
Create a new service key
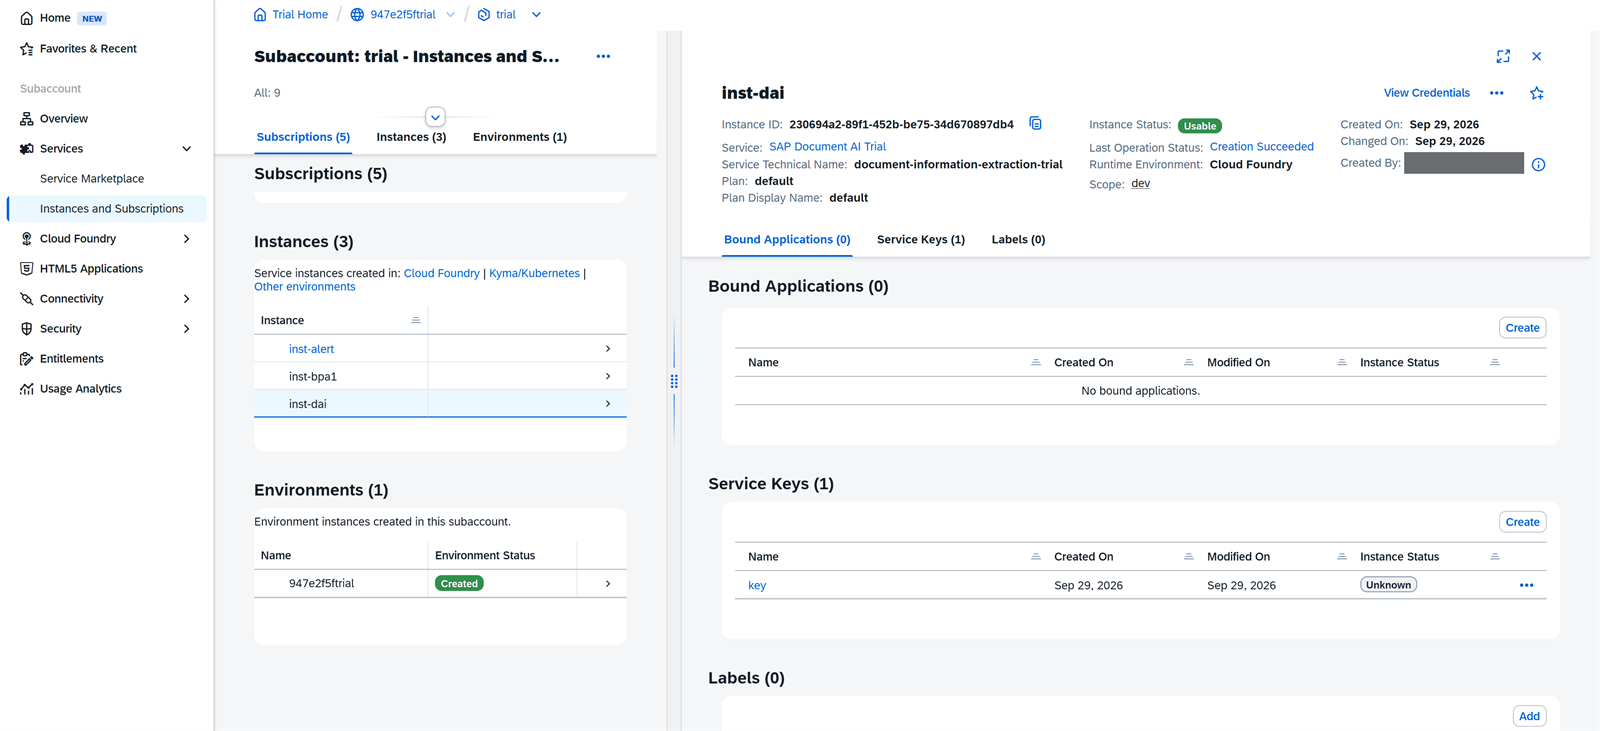click(x=1522, y=522)
